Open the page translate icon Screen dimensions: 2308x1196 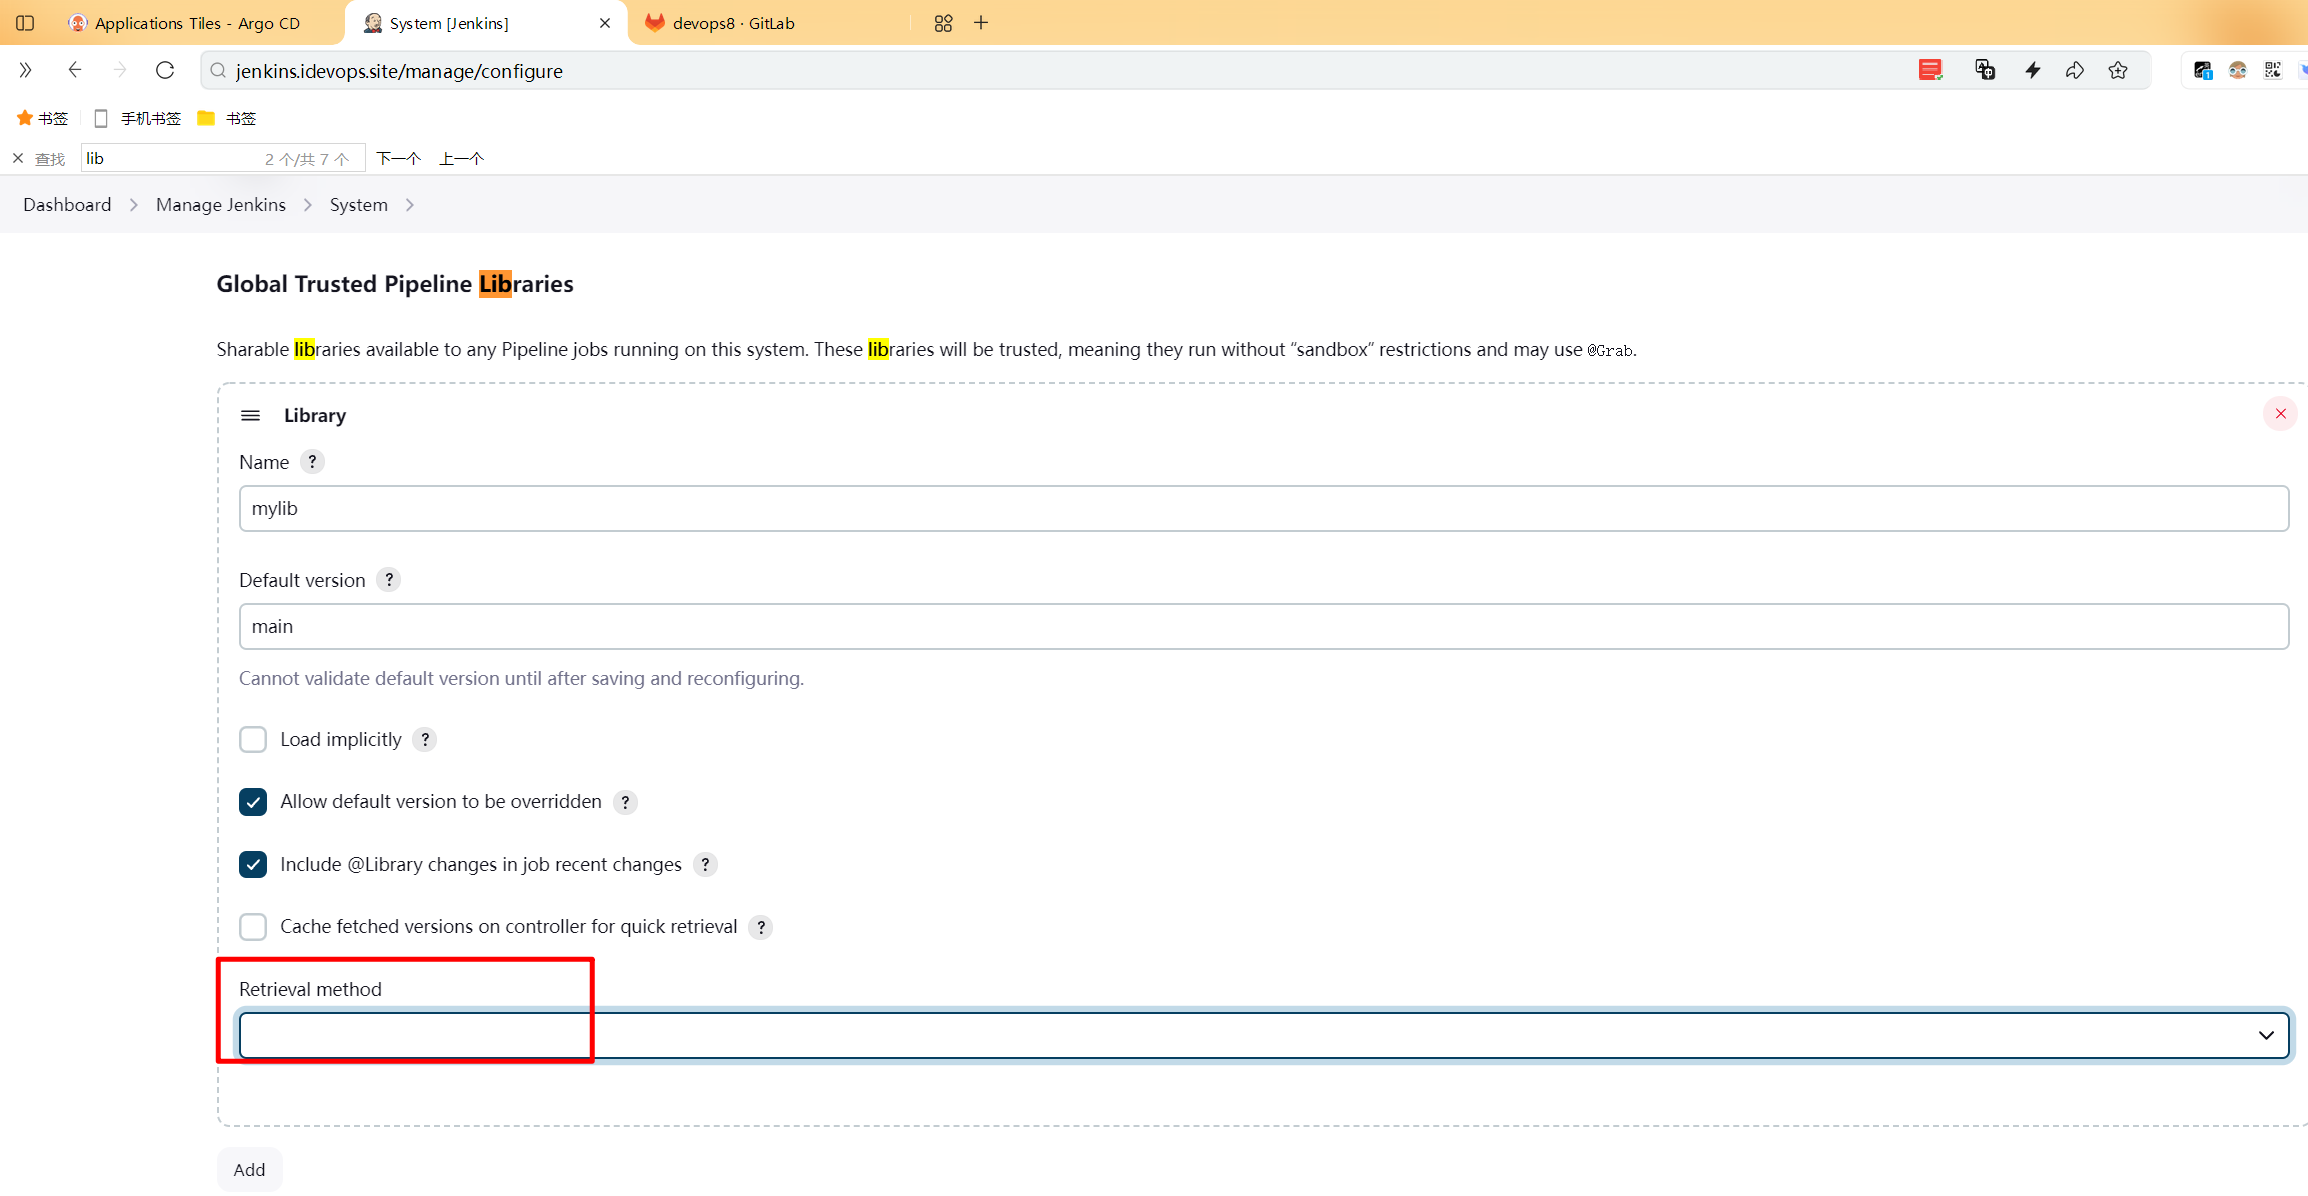1985,70
